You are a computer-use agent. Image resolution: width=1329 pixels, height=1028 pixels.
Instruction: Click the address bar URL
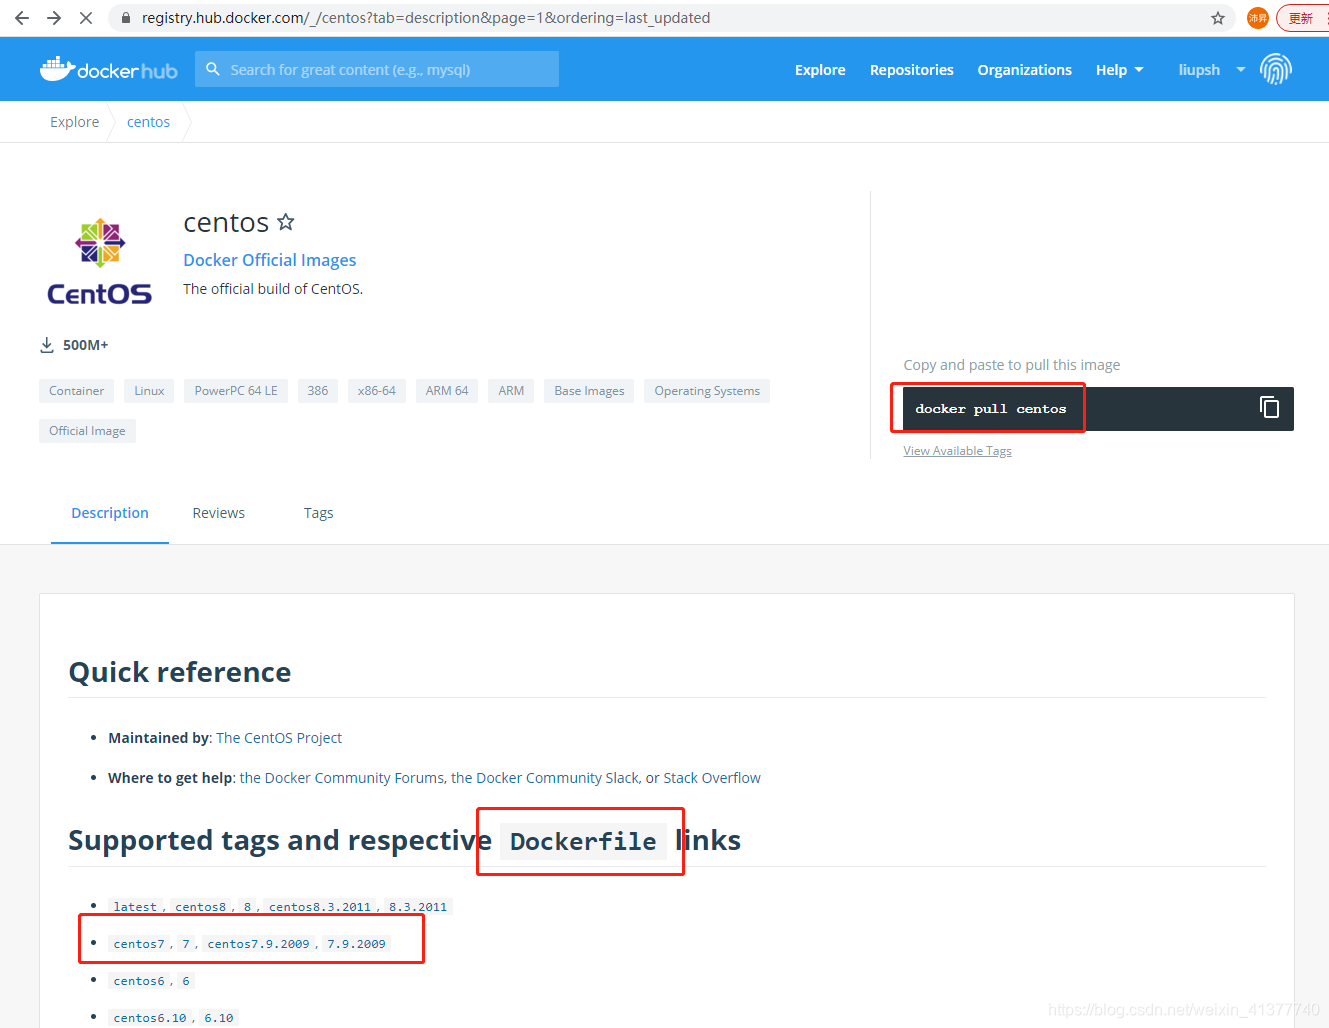click(426, 18)
